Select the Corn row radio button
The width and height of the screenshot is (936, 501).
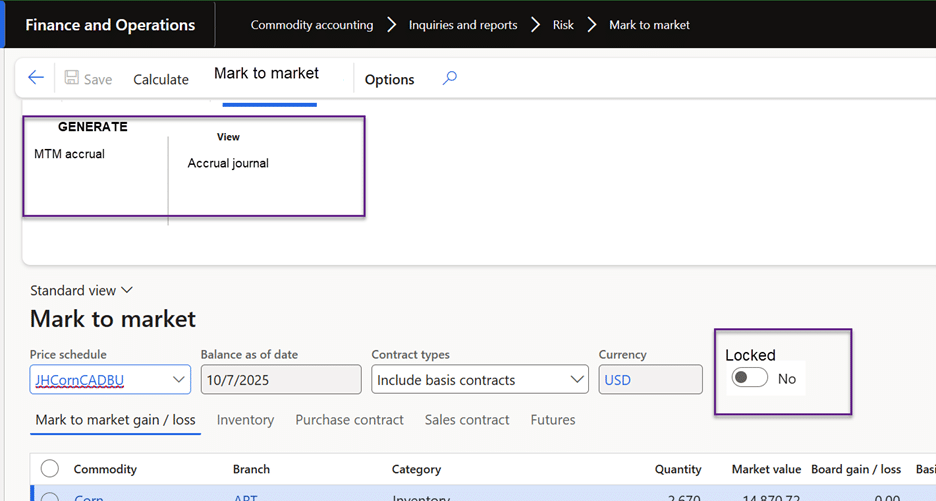(50, 497)
